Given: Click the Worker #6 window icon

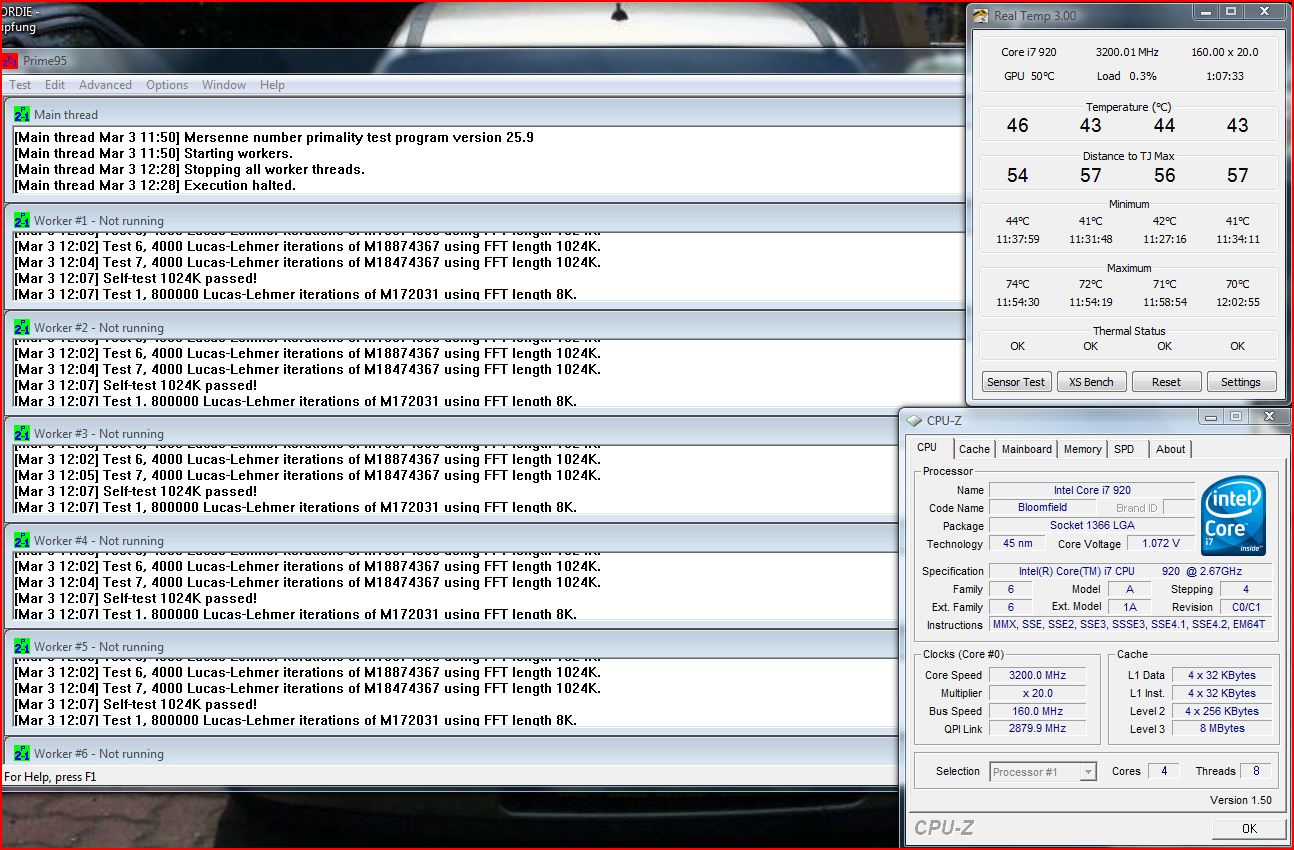Looking at the screenshot, I should [x=22, y=753].
